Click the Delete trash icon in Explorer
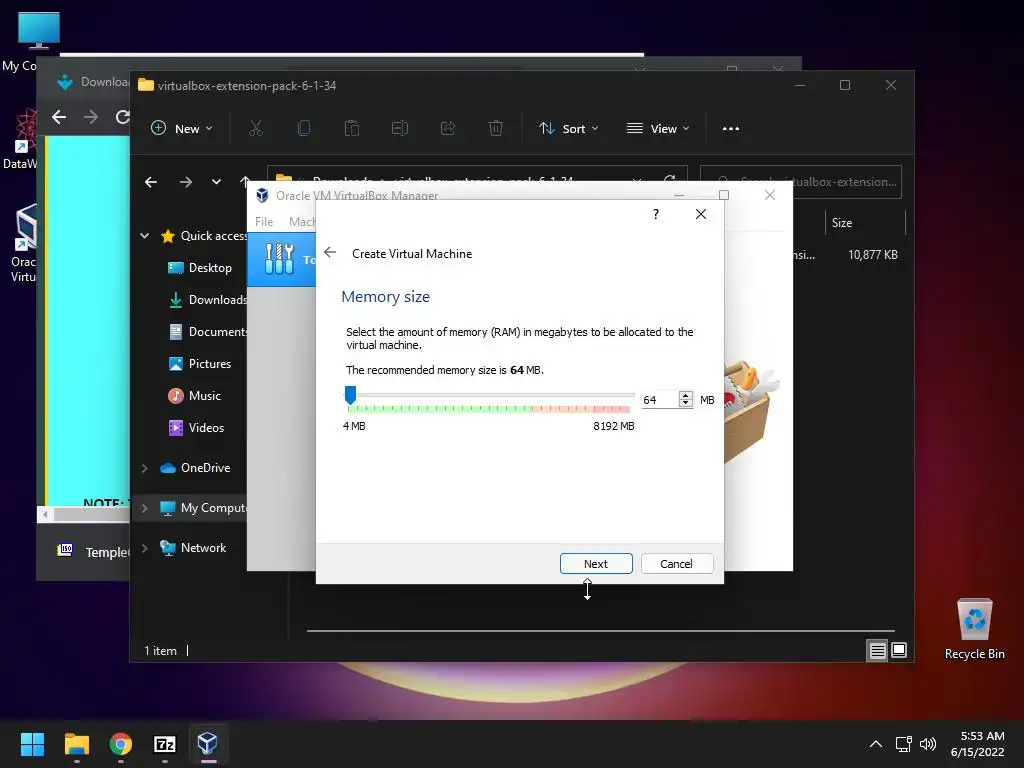The image size is (1024, 768). pyautogui.click(x=496, y=129)
